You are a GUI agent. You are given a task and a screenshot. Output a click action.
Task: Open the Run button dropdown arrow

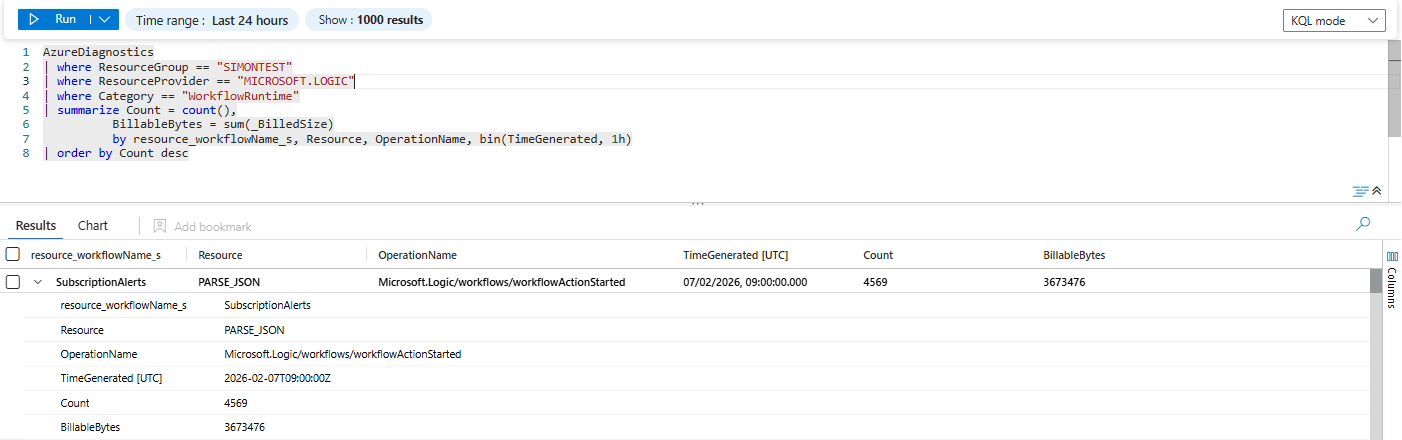[x=104, y=19]
